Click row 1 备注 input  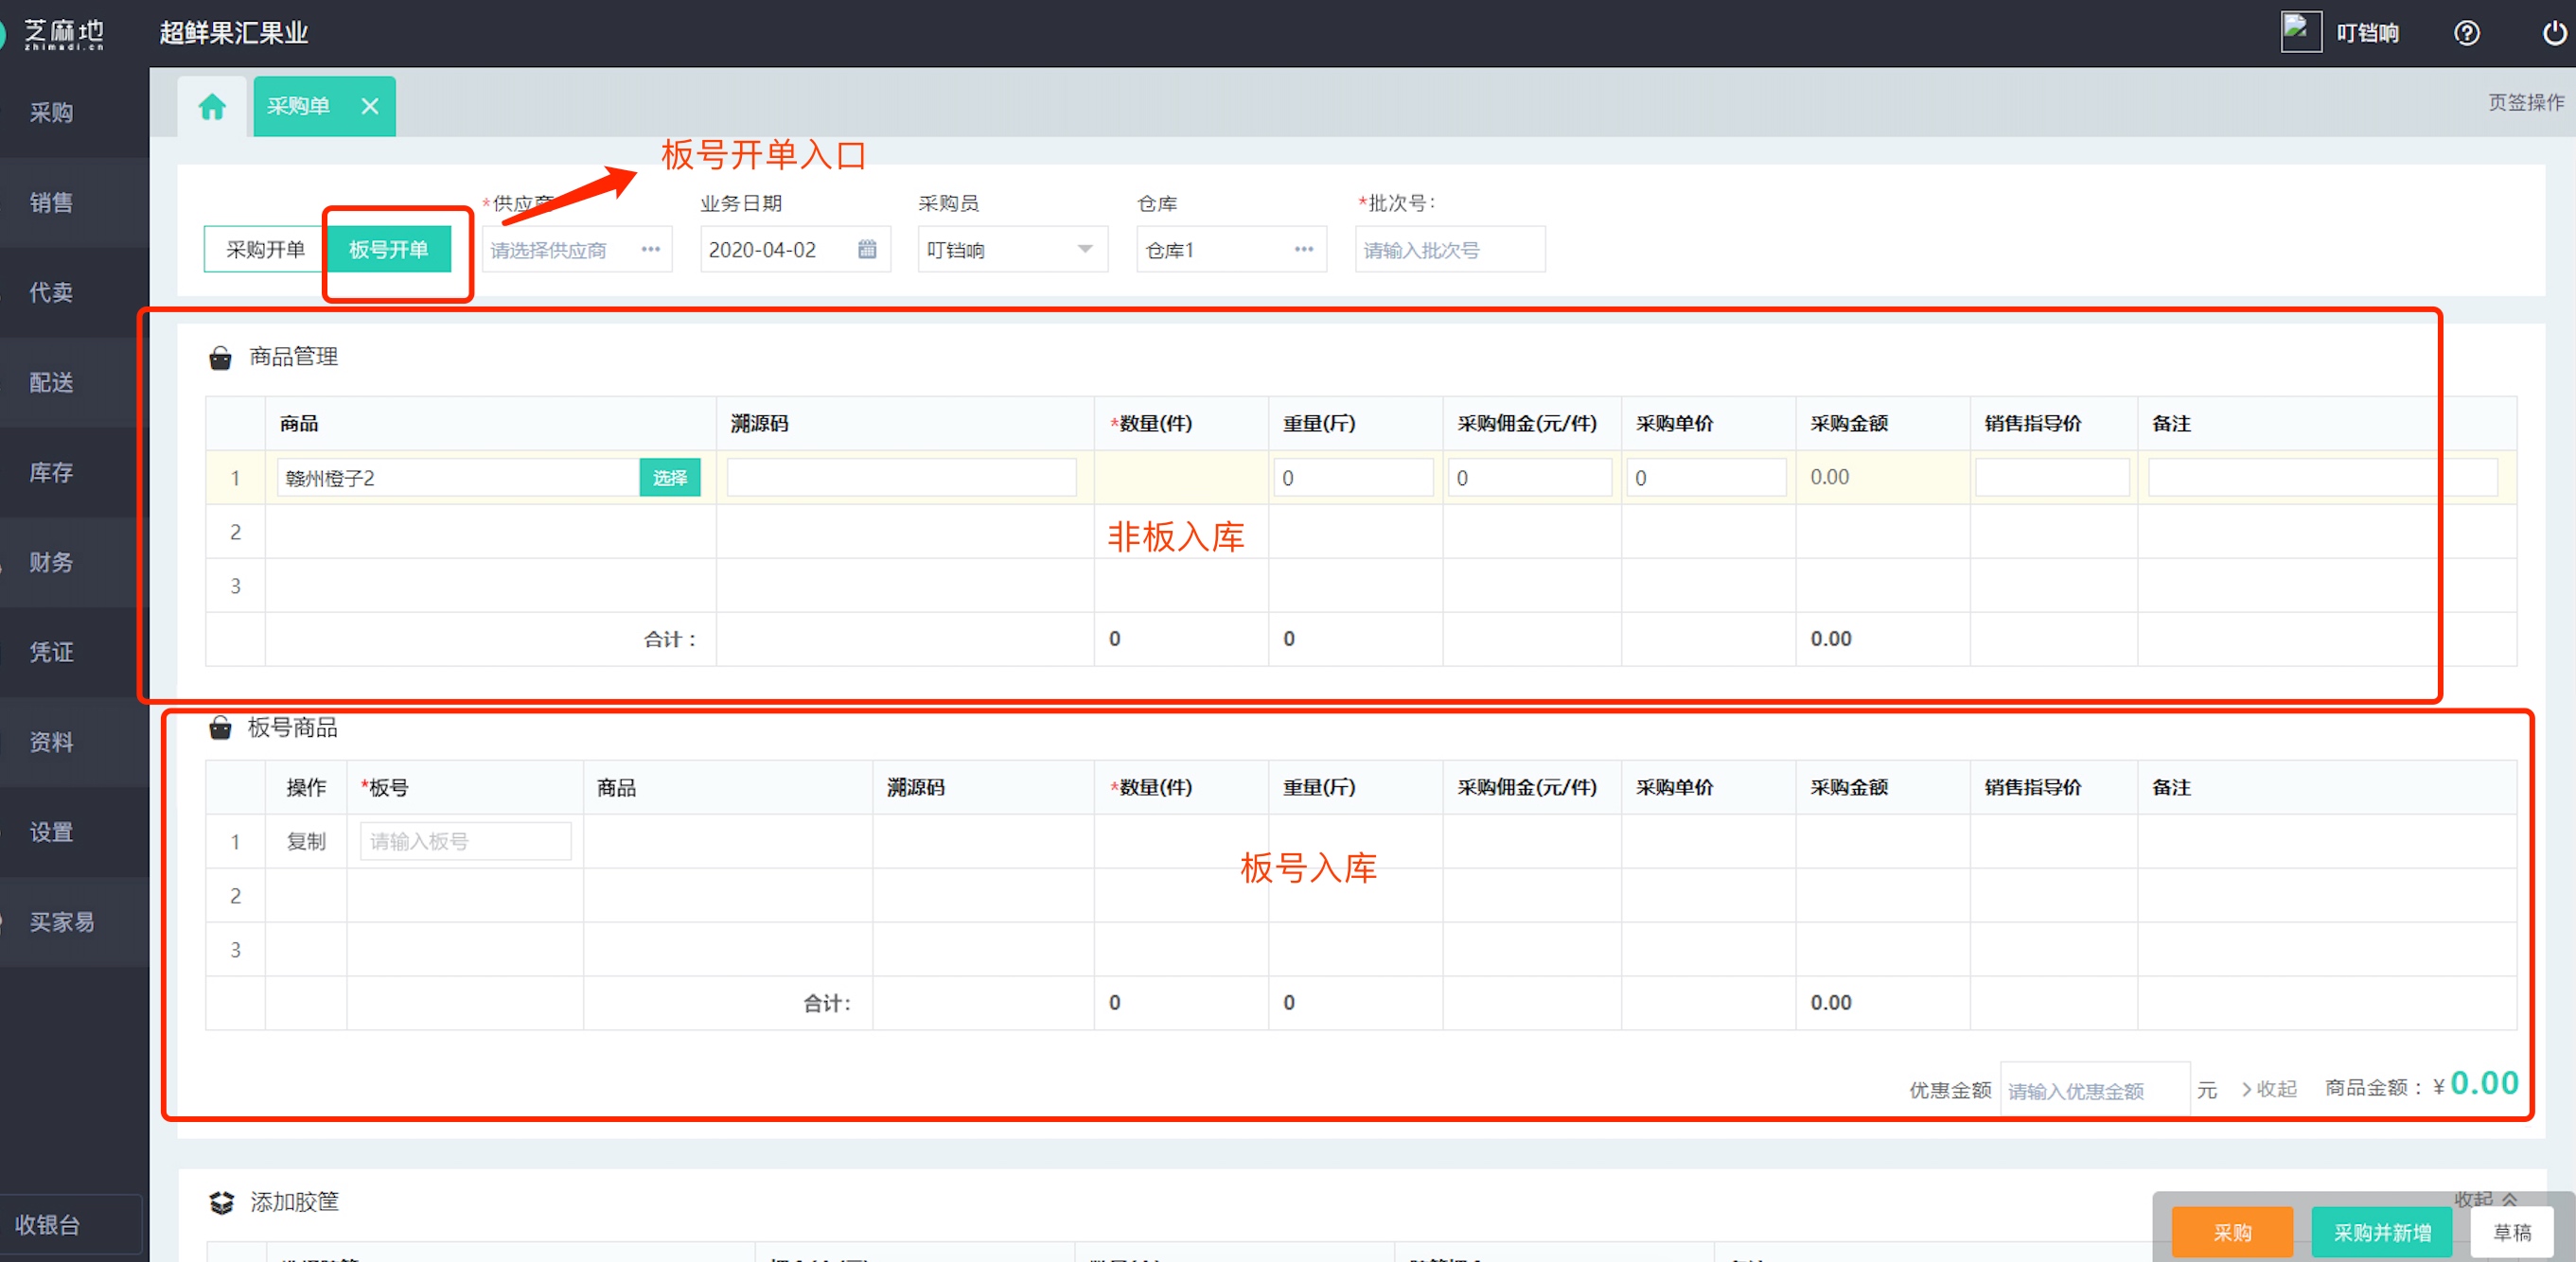[x=2322, y=478]
